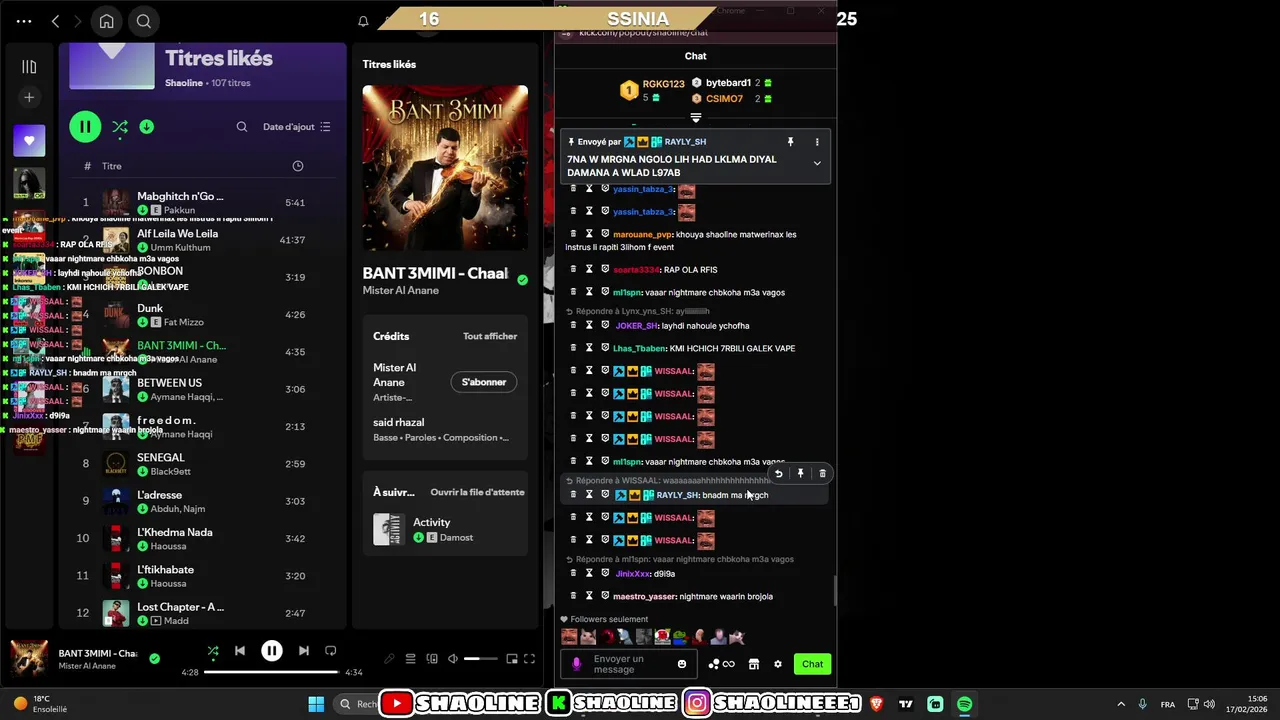Open the queue icon in the player bar

(x=410, y=659)
